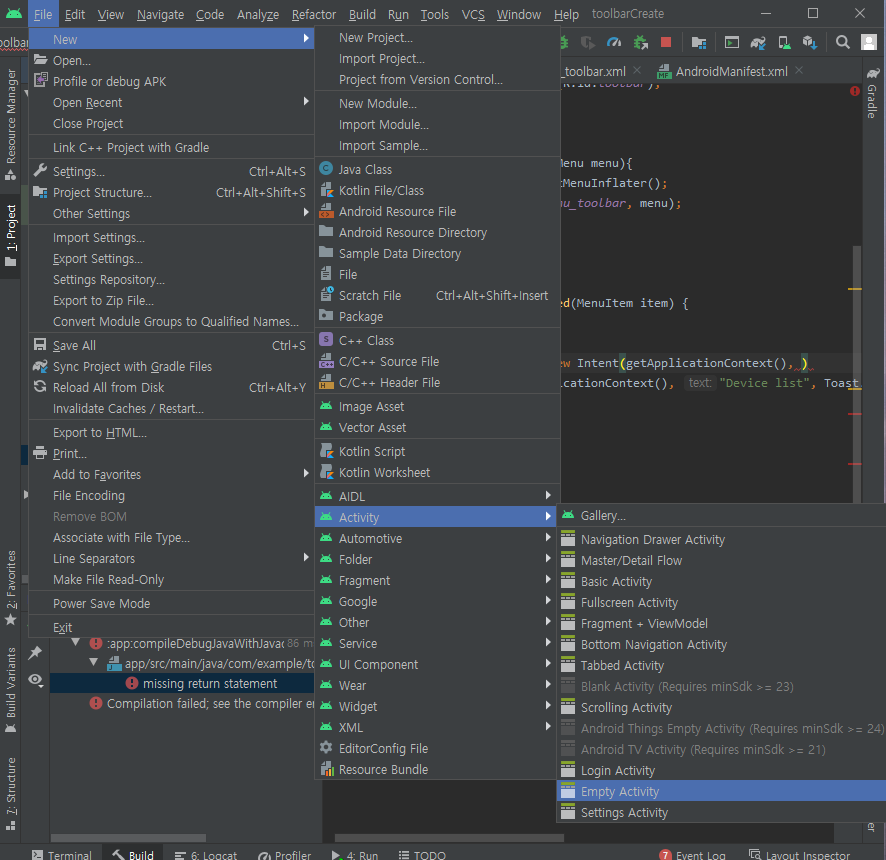Screen dimensions: 886x860
Task: Expand the AIDL submenu
Action: tap(437, 497)
